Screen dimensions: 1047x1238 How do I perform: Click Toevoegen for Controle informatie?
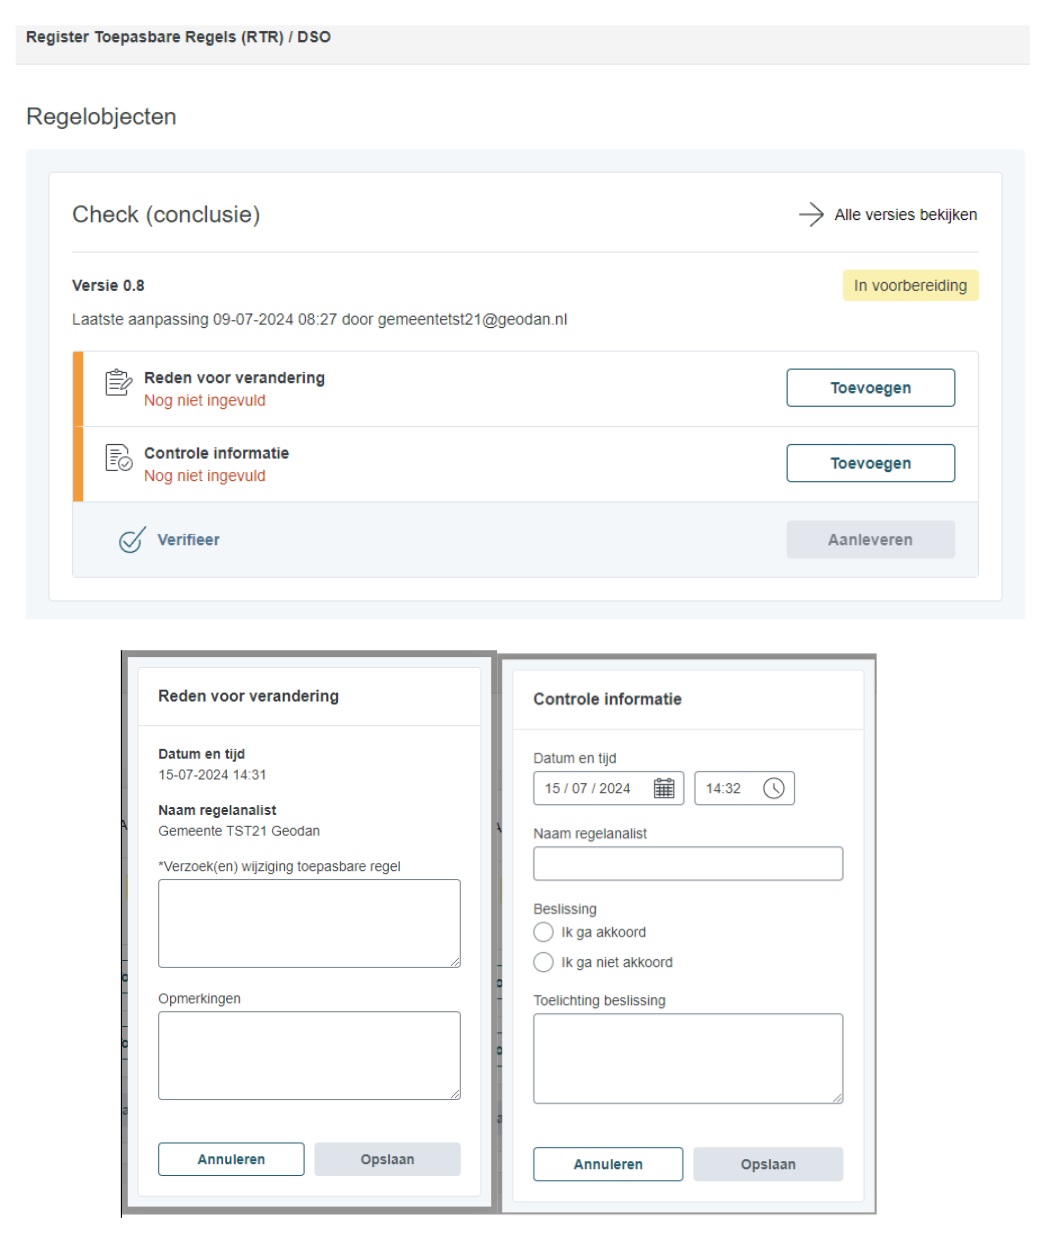[x=870, y=463]
